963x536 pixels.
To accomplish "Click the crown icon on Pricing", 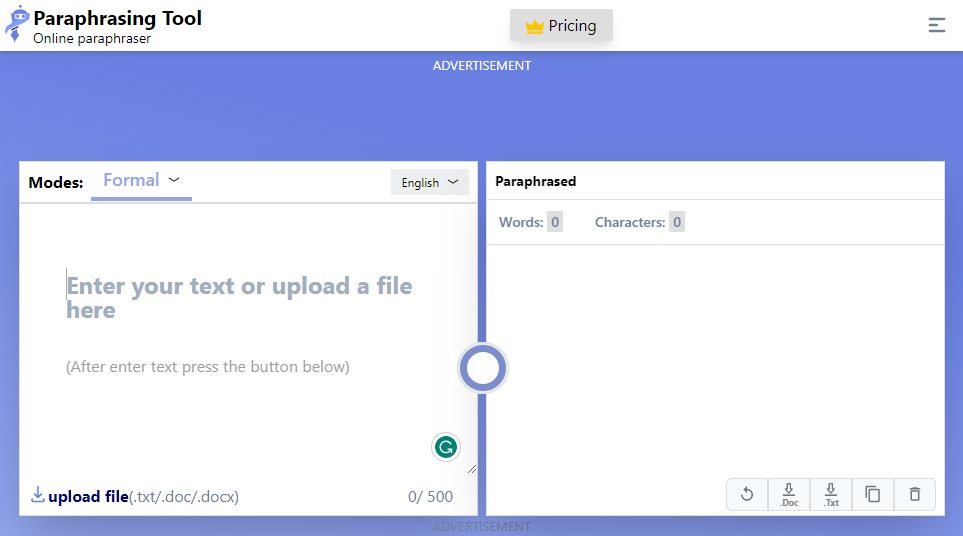I will pos(534,27).
